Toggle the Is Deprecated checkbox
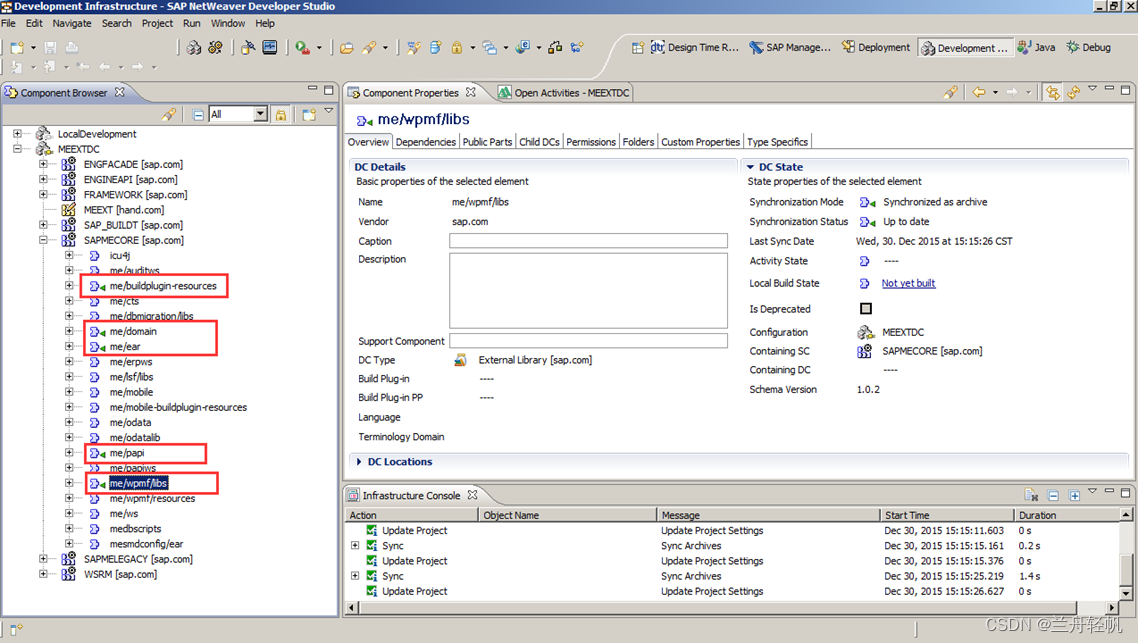Viewport: 1138px width, 643px height. click(866, 308)
